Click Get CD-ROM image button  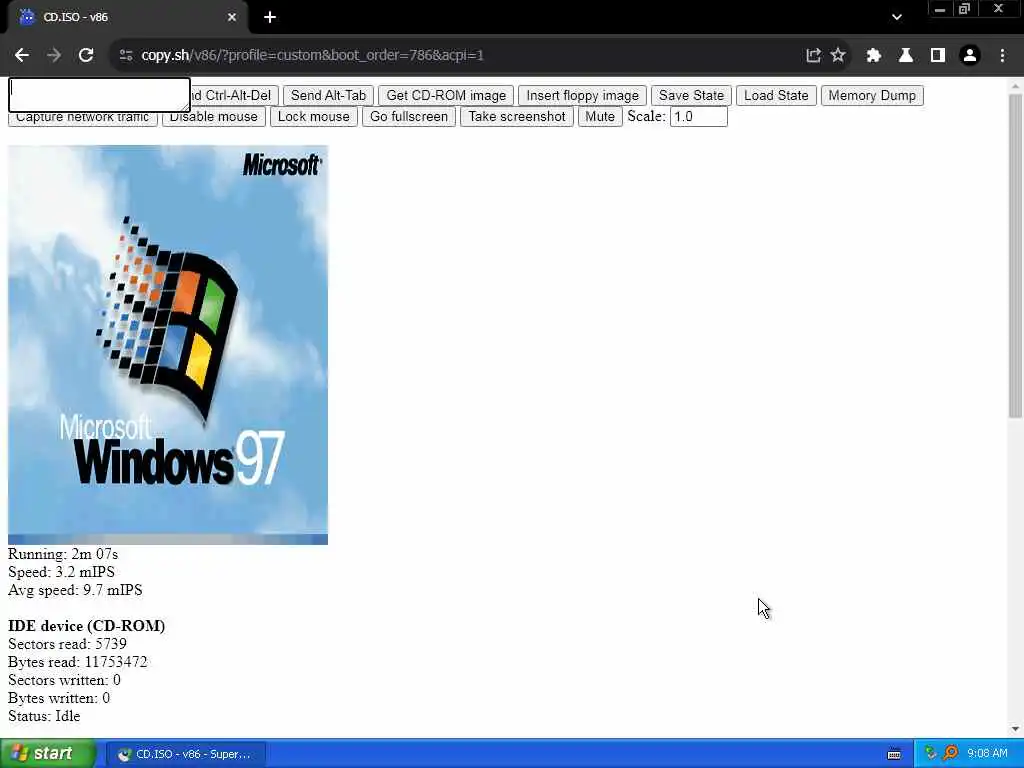pos(446,95)
